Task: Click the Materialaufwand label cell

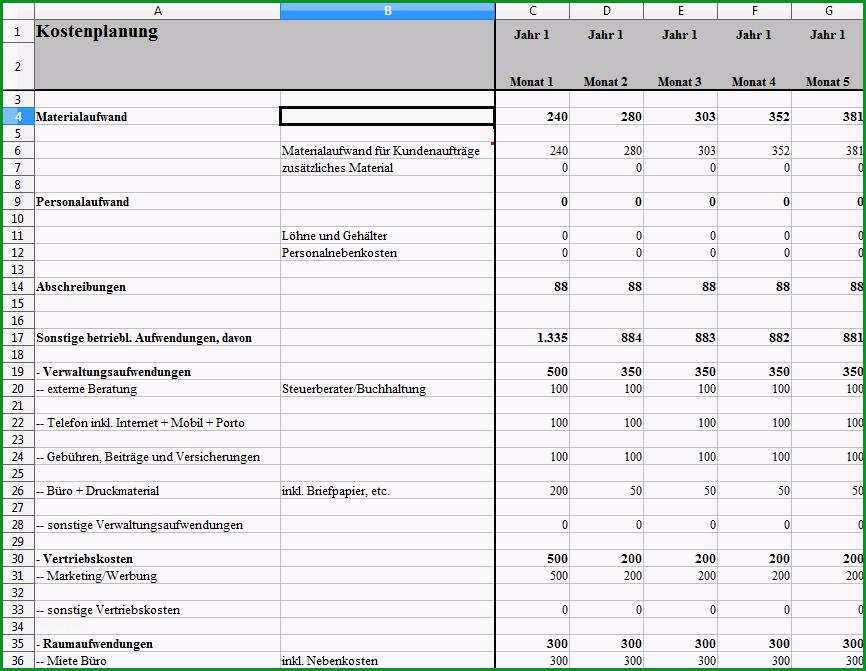Action: point(157,117)
